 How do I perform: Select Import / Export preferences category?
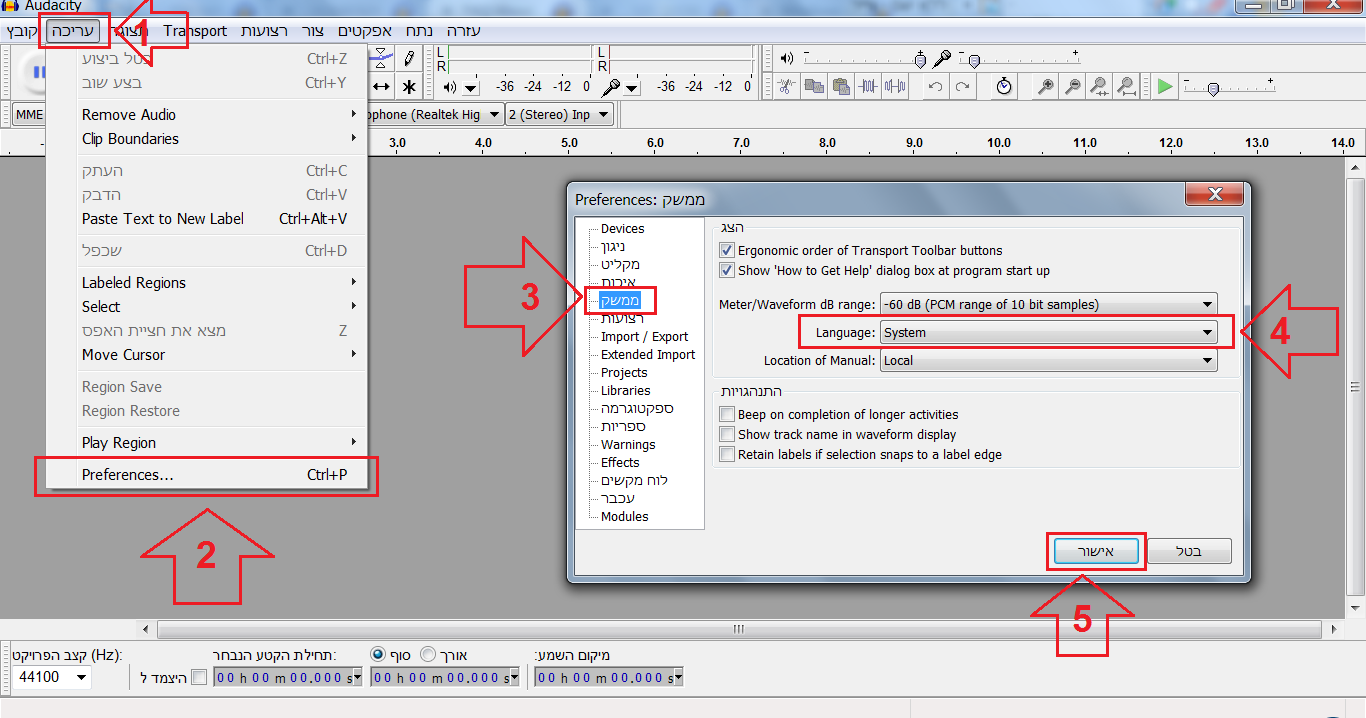(x=645, y=337)
